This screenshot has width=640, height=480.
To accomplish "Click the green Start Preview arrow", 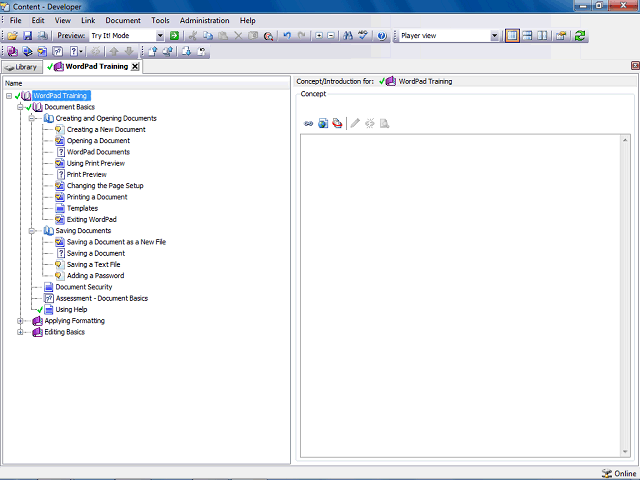I will click(174, 36).
